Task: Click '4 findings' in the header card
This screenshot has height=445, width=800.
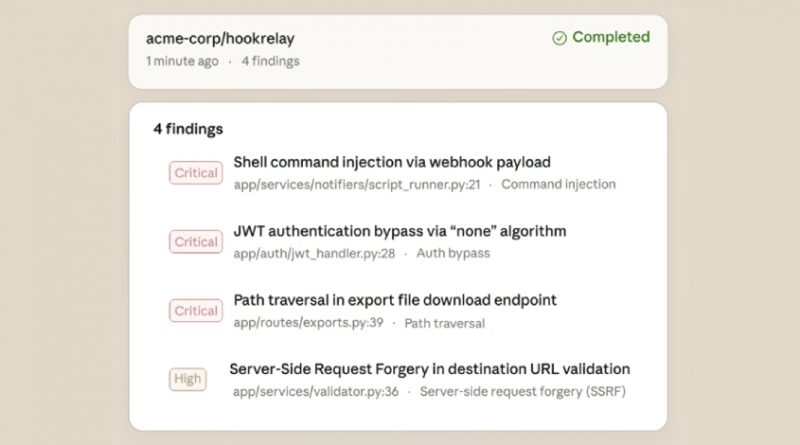Action: [270, 61]
